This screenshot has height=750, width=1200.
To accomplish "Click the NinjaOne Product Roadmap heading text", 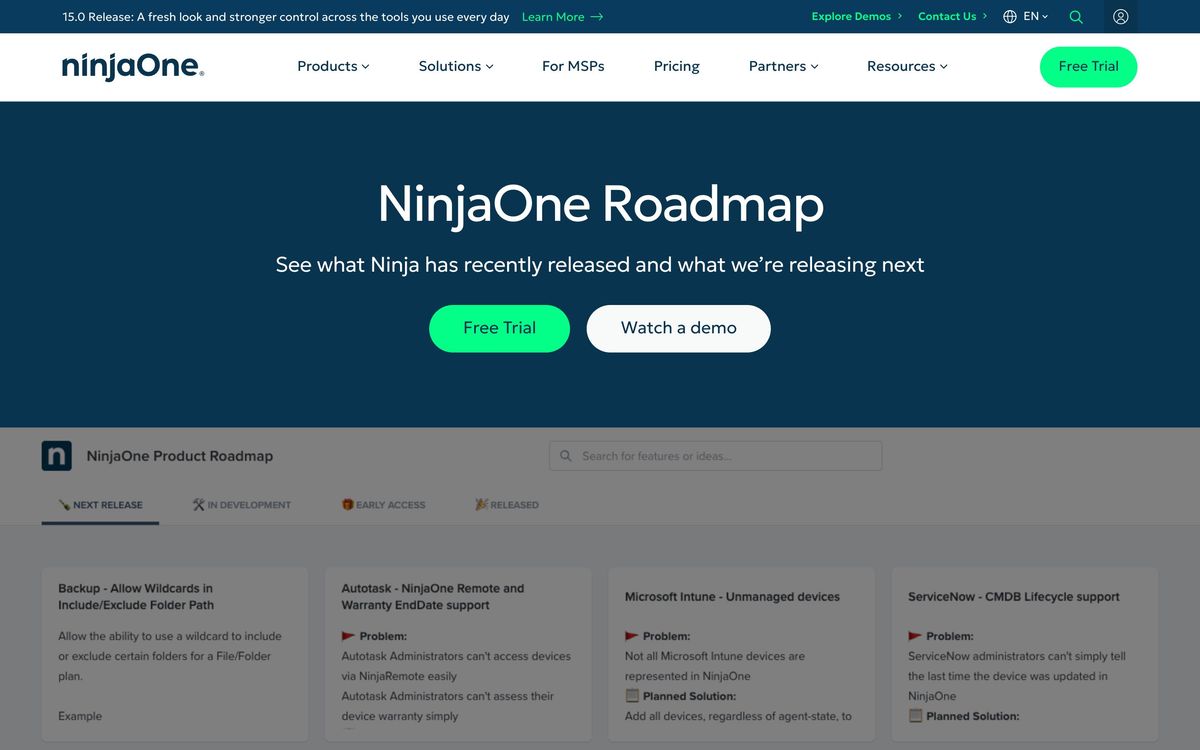I will click(180, 456).
